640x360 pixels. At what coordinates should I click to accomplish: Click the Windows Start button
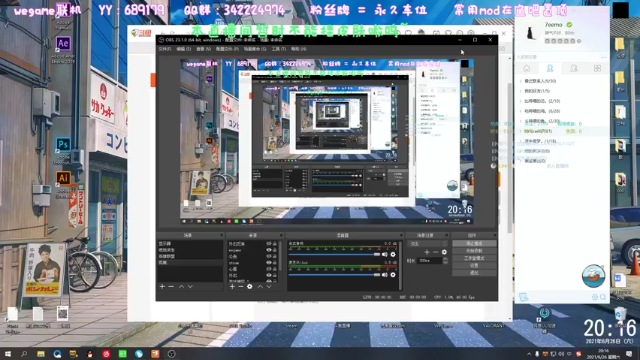(x=7, y=354)
